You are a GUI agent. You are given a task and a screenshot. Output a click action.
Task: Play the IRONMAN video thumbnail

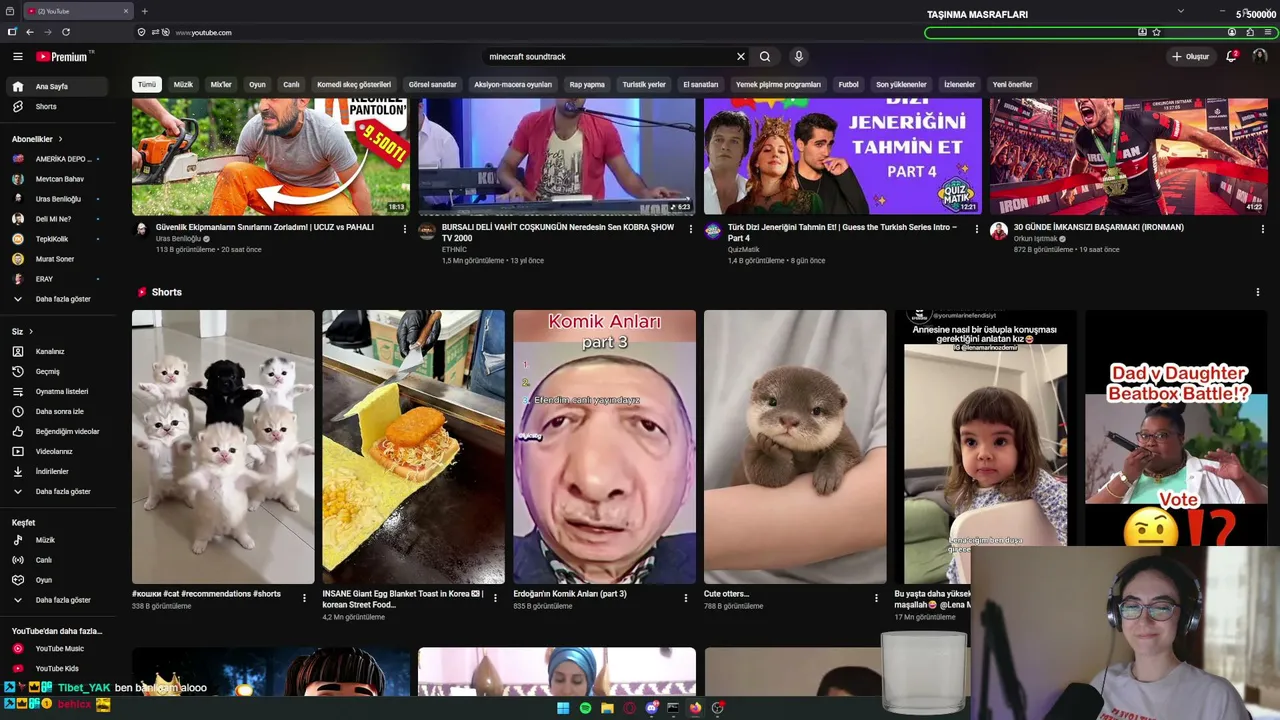click(x=1129, y=157)
